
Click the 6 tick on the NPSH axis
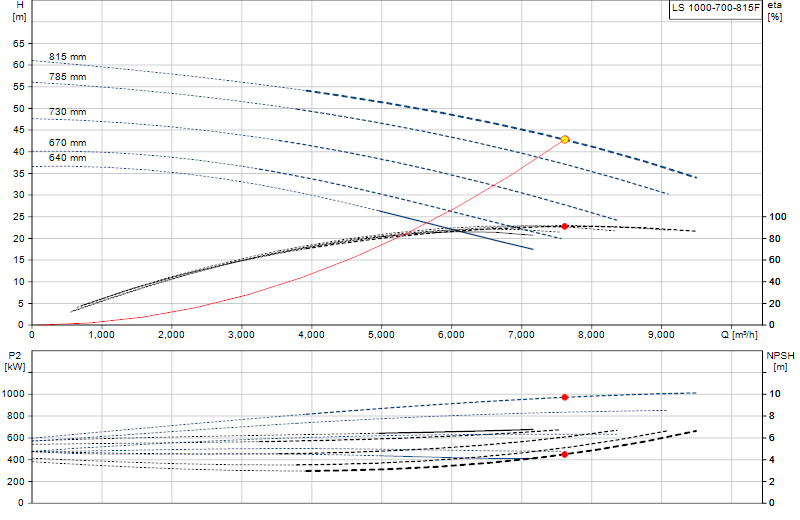772,437
